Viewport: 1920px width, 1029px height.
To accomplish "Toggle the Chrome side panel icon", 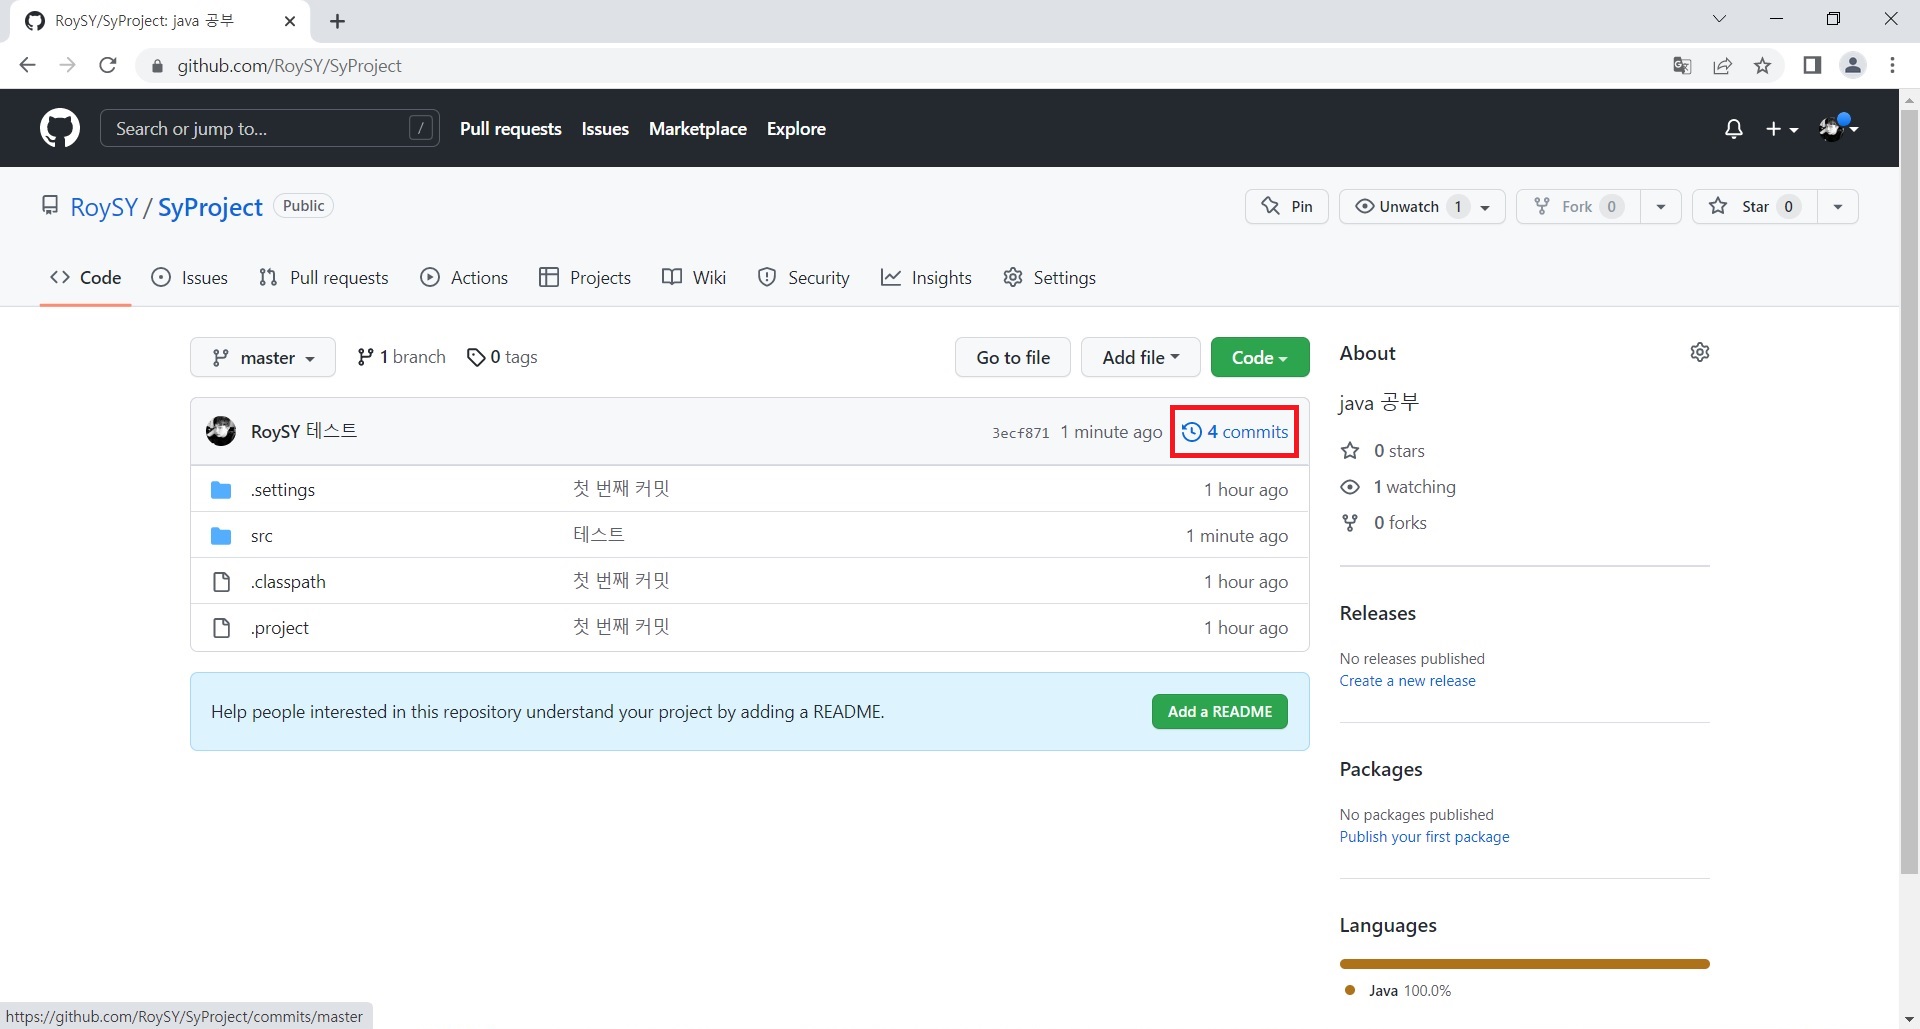I will 1812,65.
